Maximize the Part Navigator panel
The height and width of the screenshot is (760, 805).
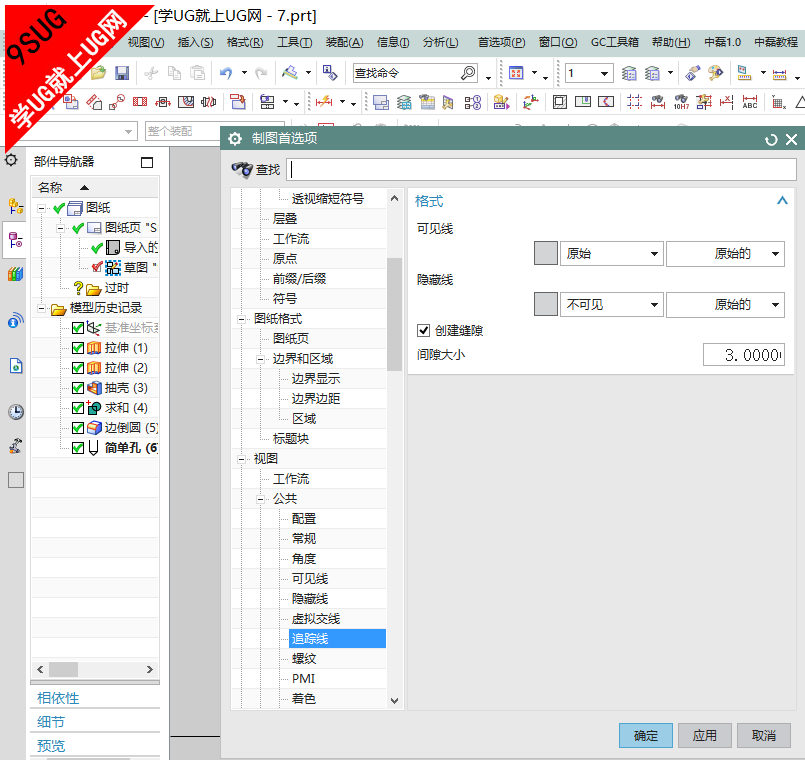[x=147, y=162]
